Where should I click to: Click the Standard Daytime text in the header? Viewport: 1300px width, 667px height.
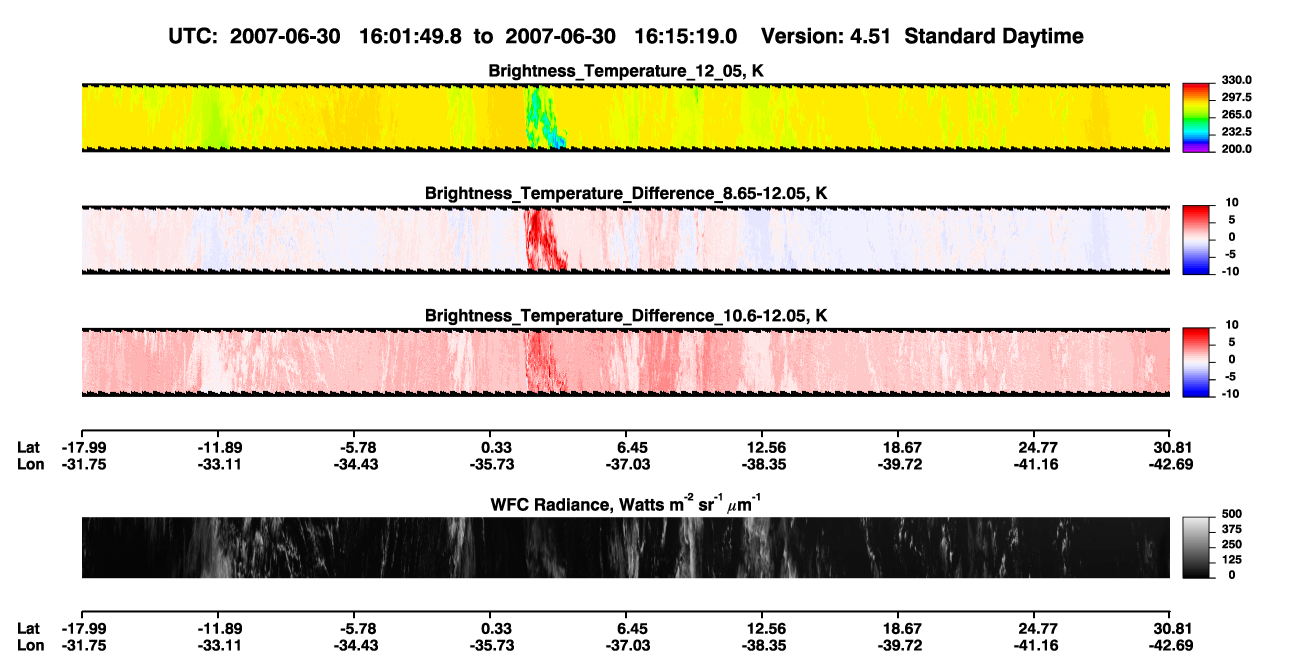point(992,36)
